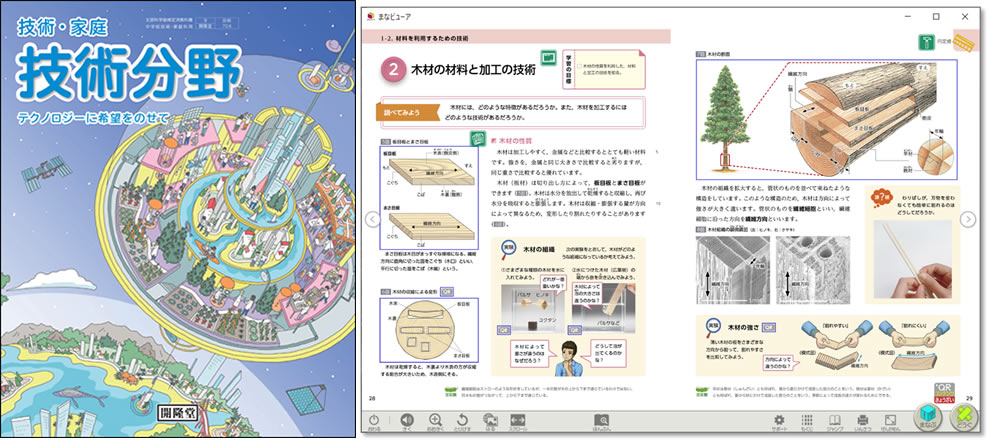Image resolution: width=988 pixels, height=440 pixels.
Task: Open the circular wood deformation figure
Action: coord(428,329)
